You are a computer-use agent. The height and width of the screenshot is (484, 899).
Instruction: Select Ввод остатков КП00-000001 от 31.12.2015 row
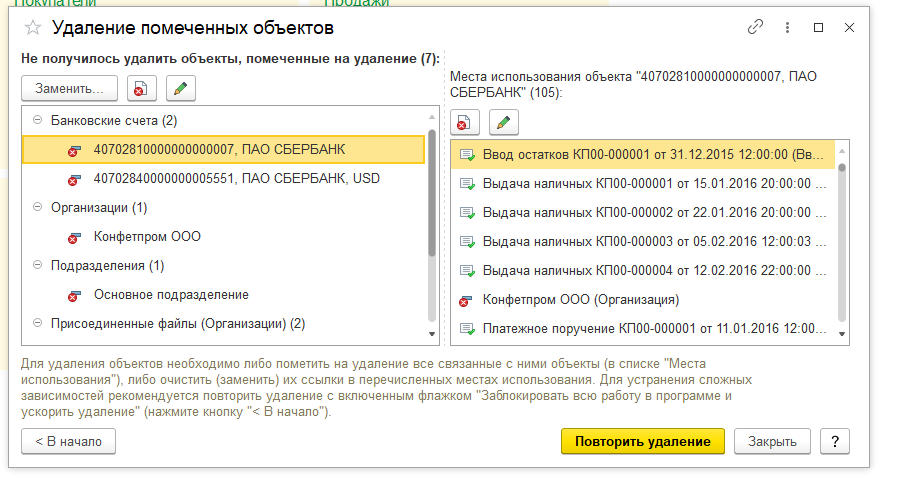click(643, 155)
